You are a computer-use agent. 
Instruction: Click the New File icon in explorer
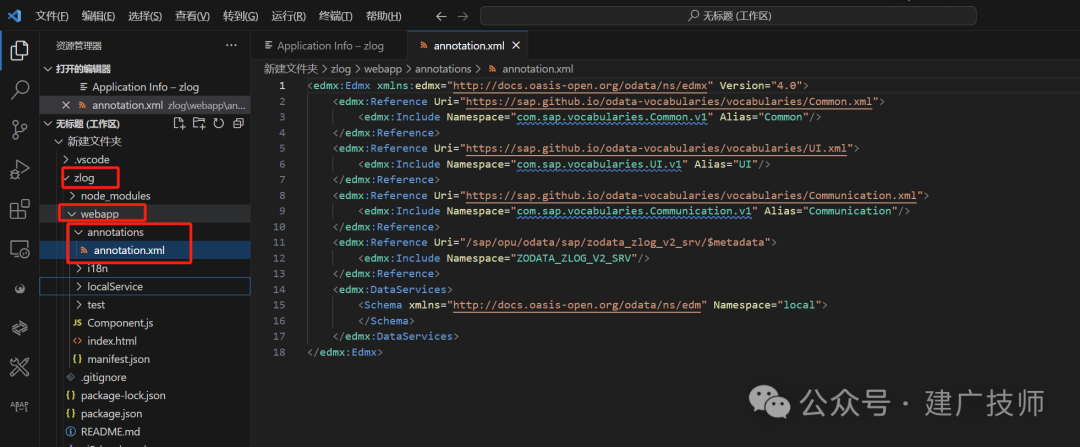[x=179, y=123]
